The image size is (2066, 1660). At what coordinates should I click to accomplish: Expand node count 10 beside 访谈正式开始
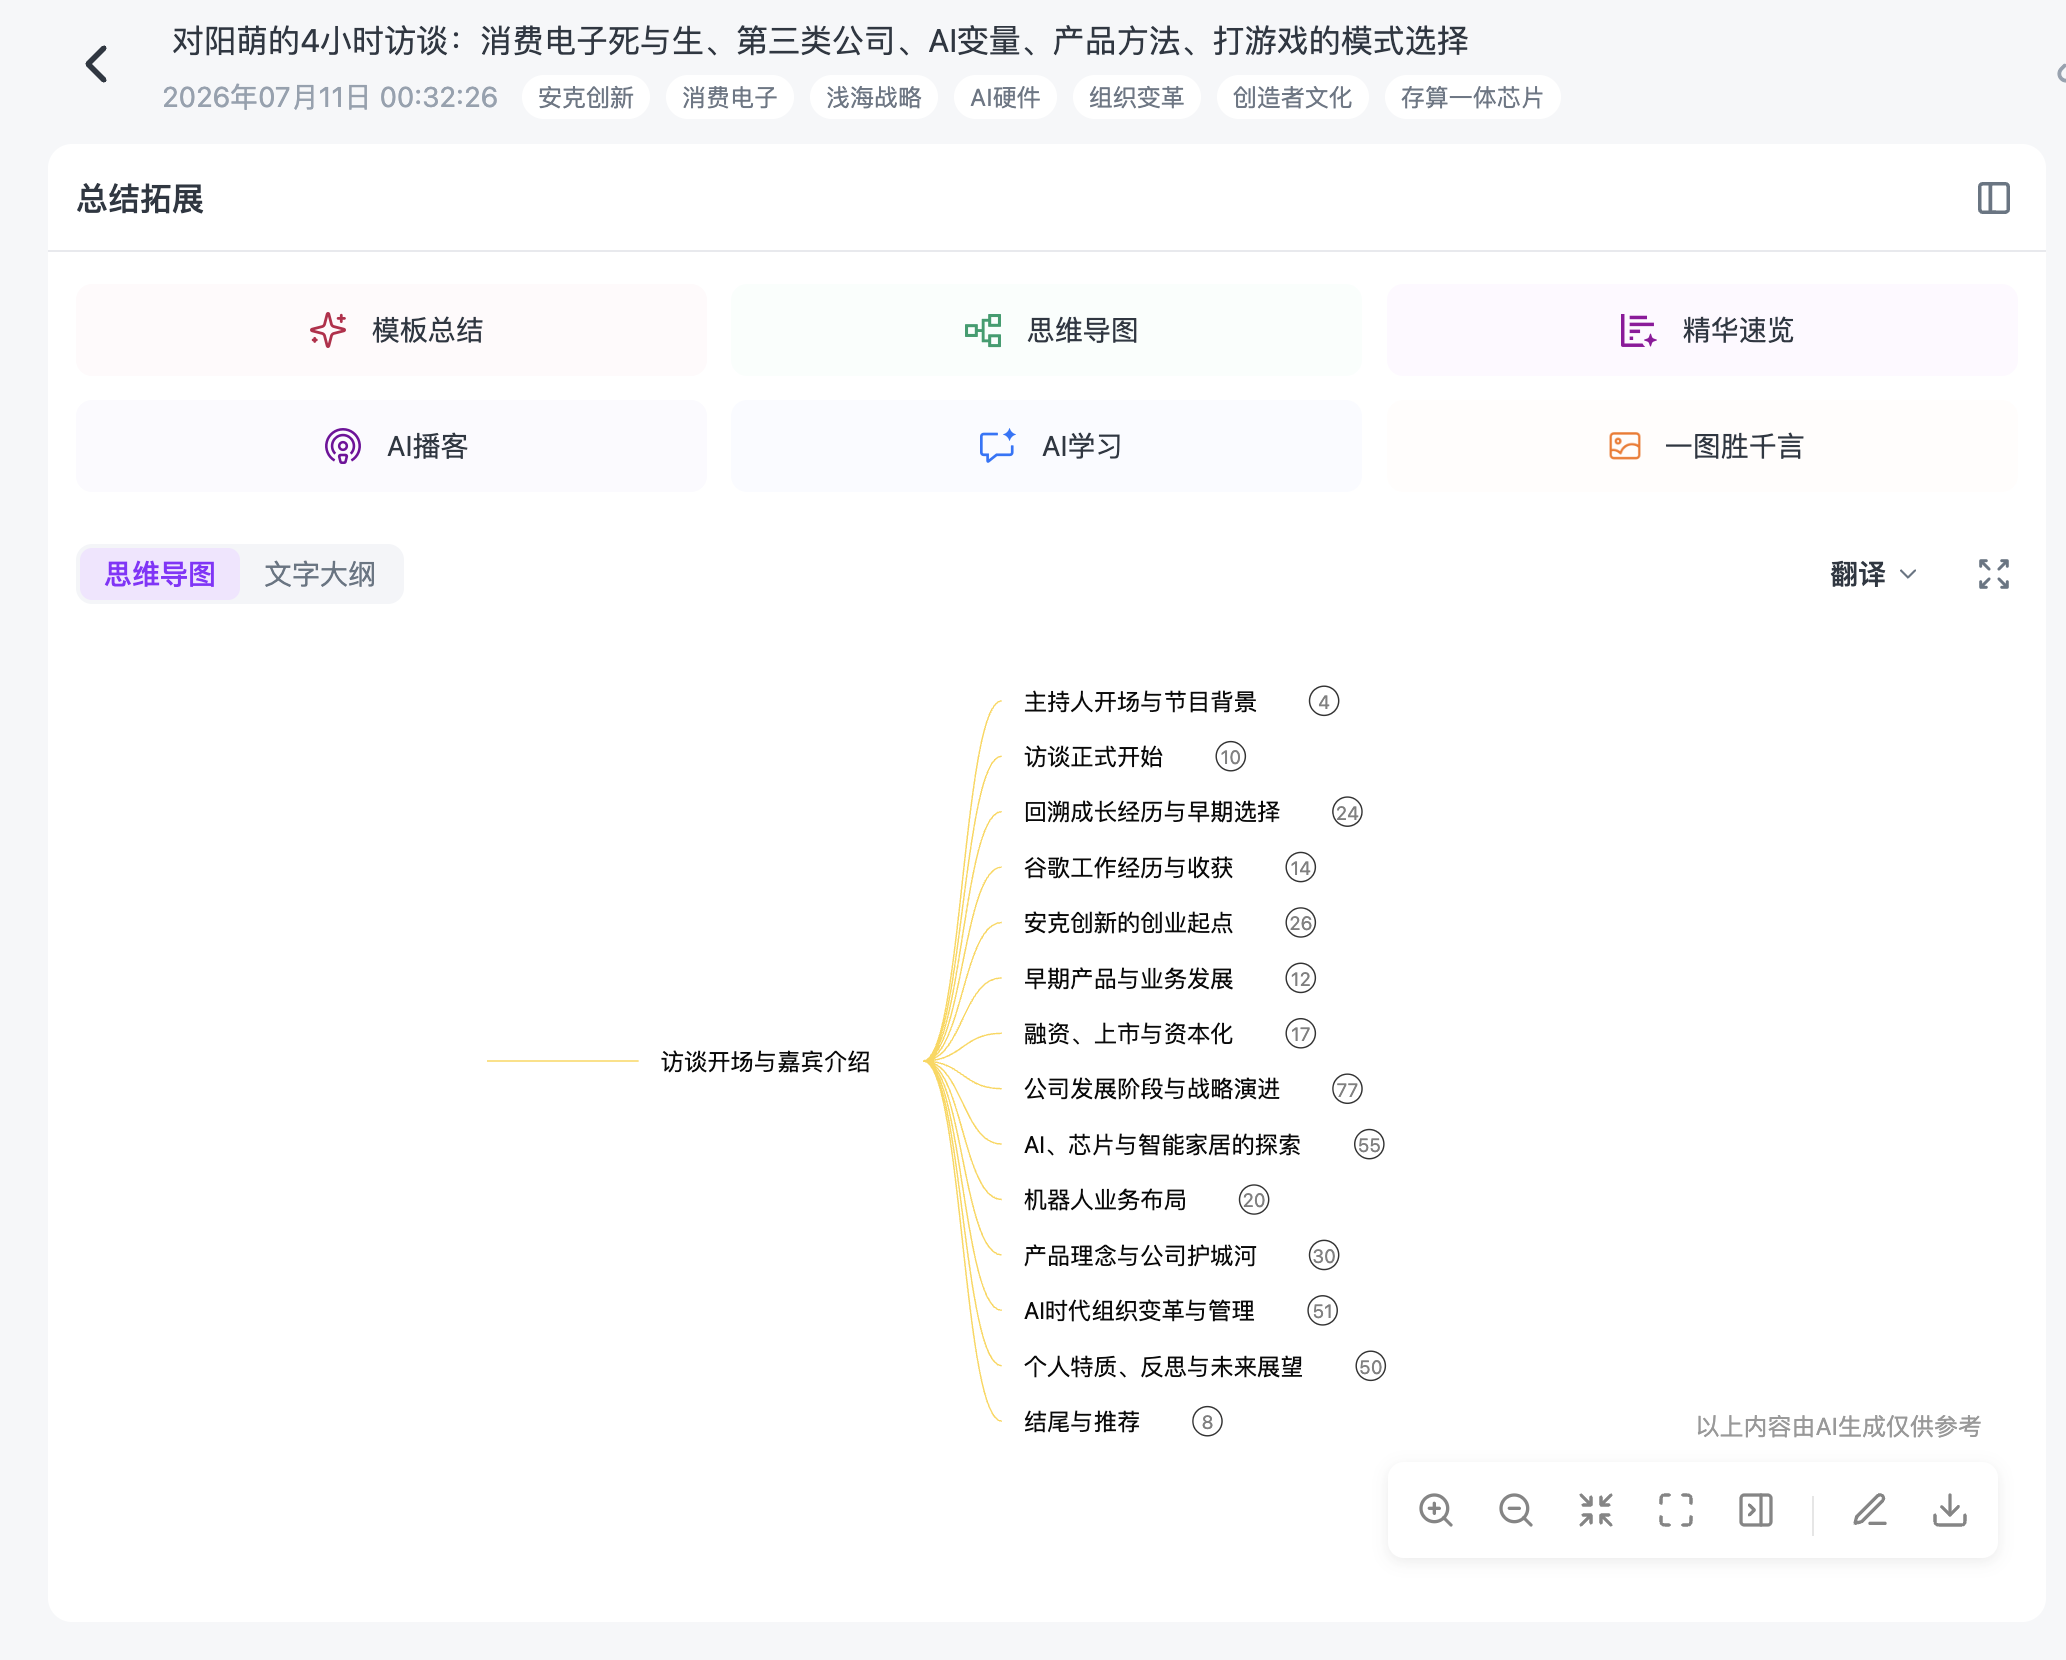(x=1231, y=757)
